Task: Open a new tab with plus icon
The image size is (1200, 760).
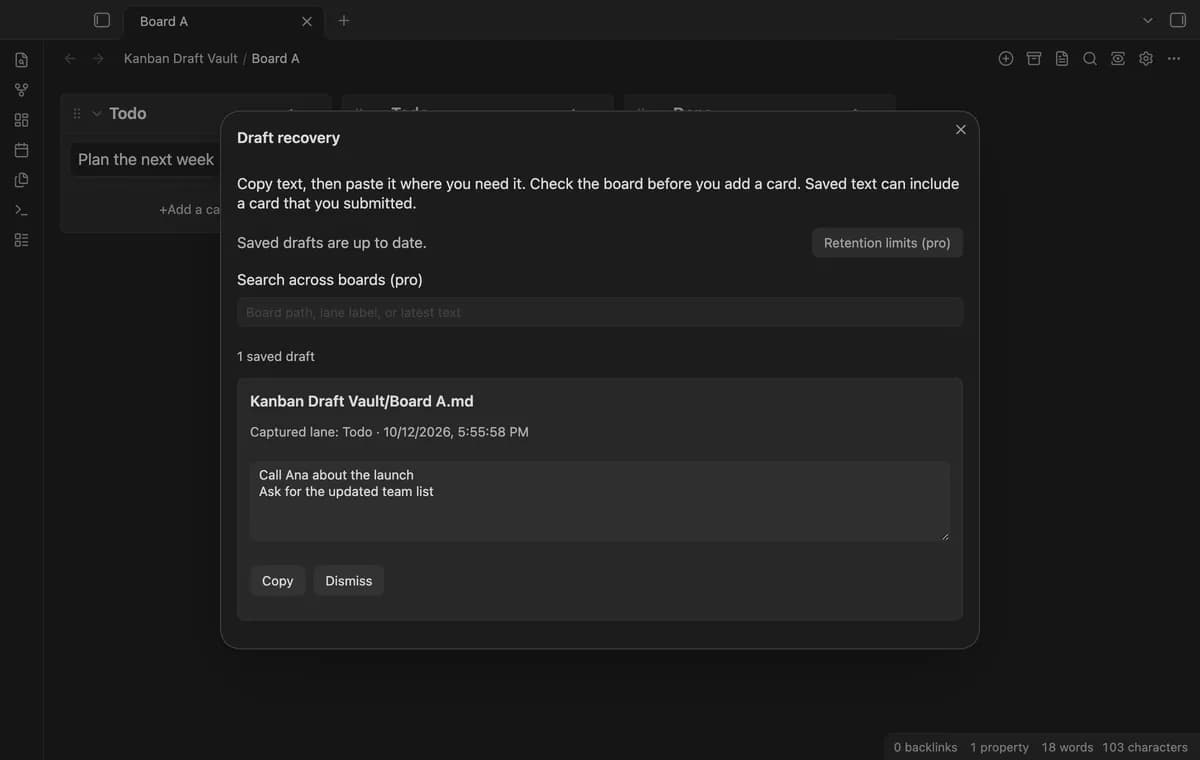Action: 344,20
